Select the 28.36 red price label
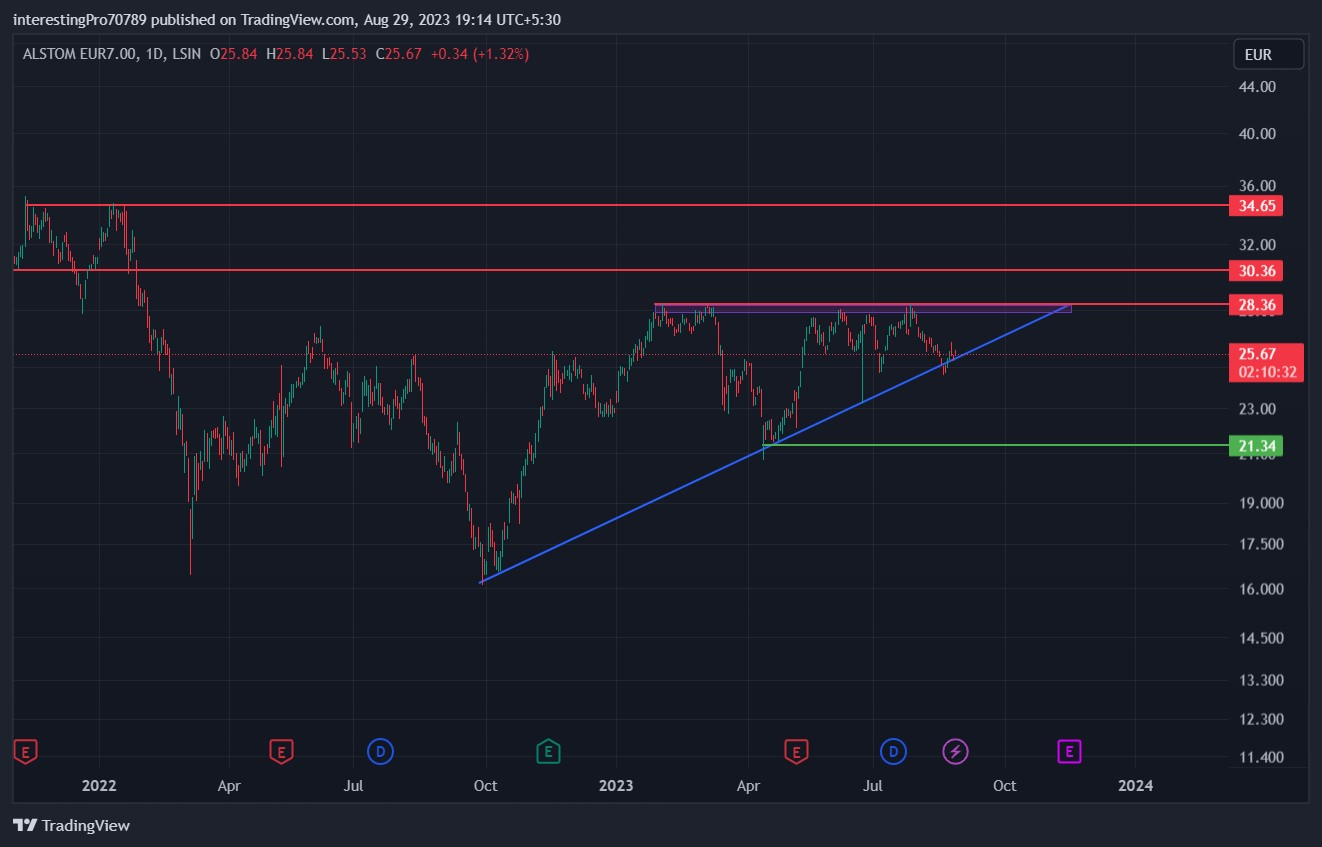 (1255, 304)
